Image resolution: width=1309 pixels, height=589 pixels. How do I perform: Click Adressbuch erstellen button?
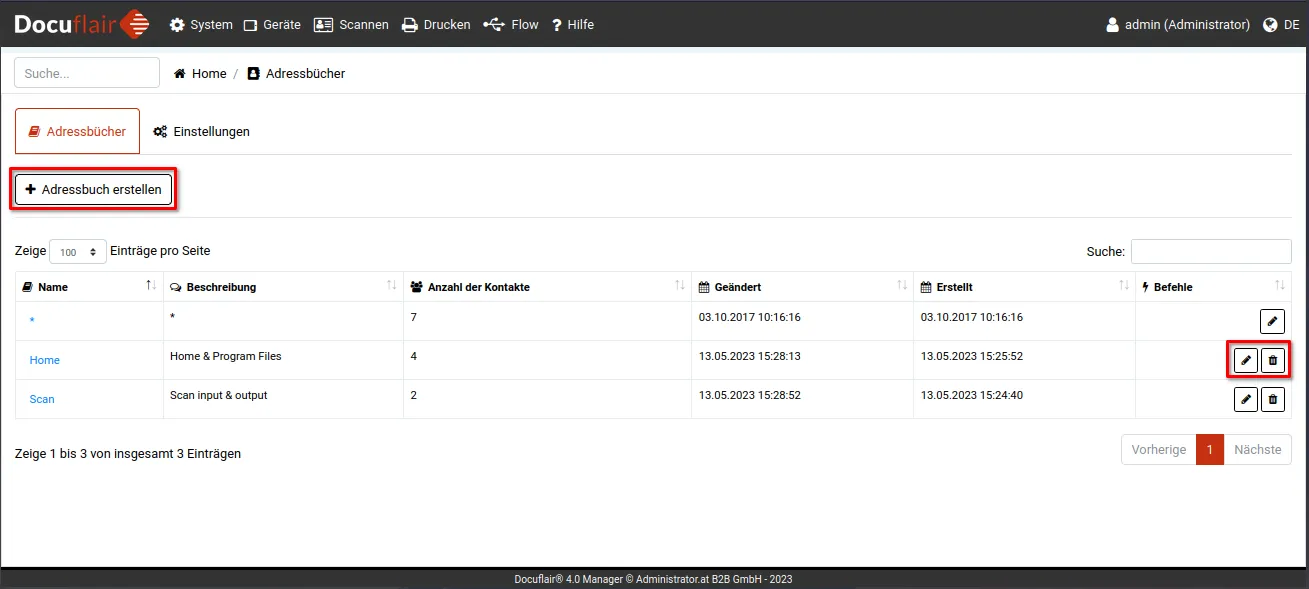[x=93, y=189]
